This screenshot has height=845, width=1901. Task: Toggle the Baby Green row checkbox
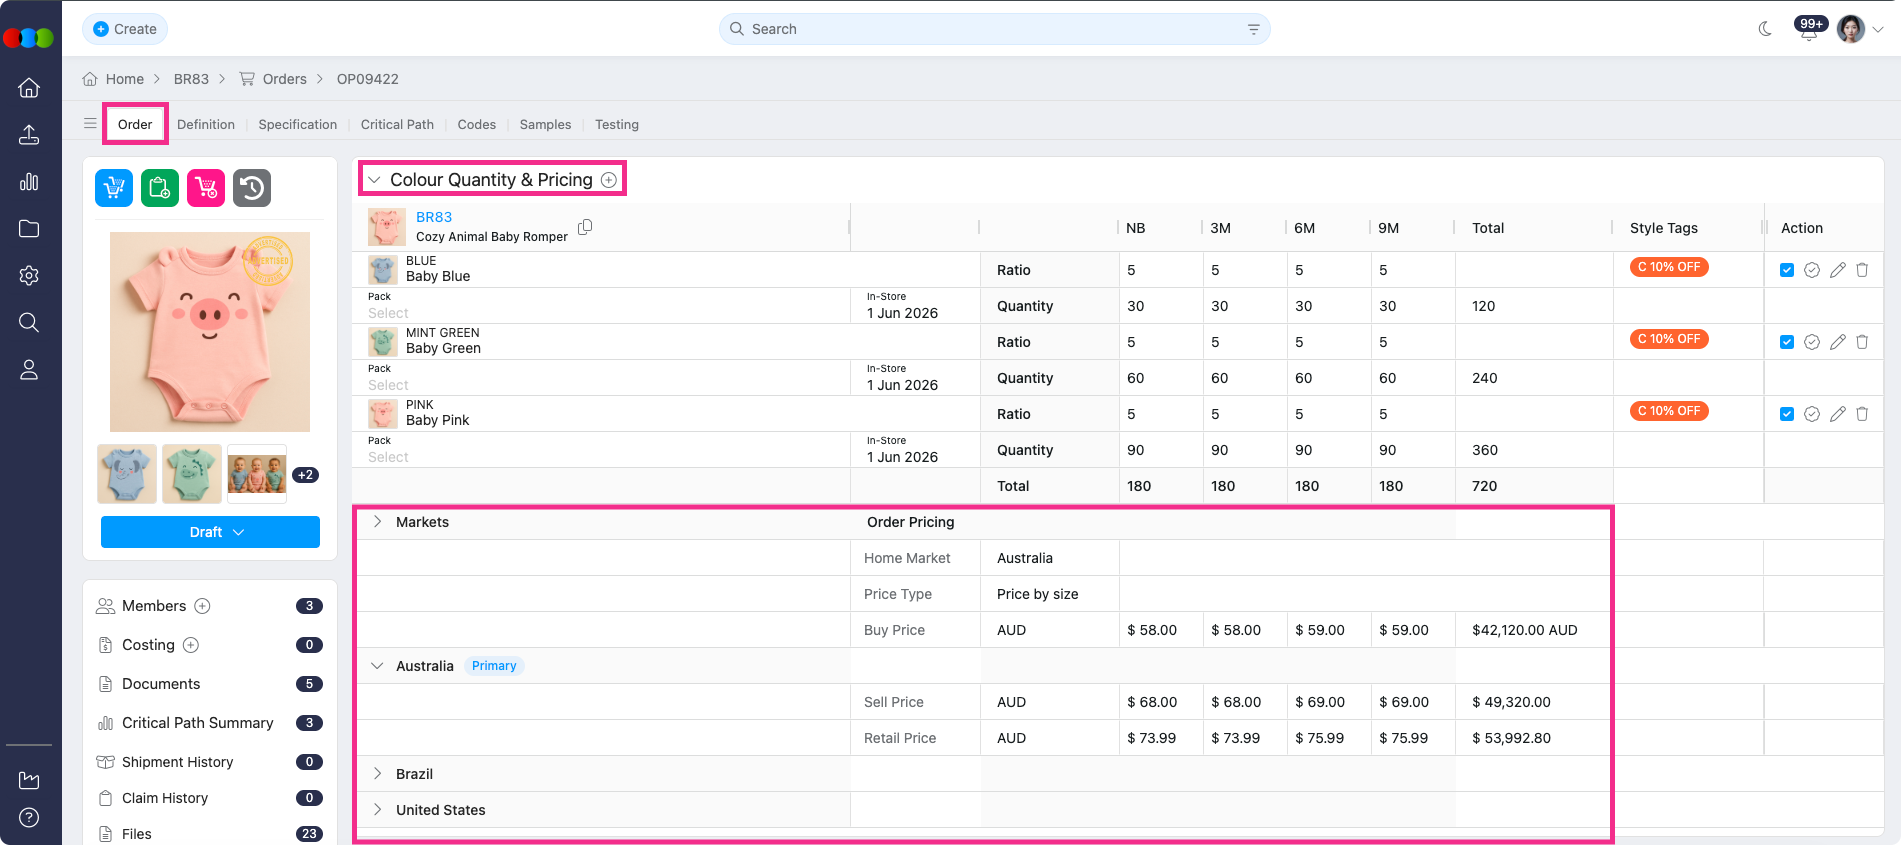1787,342
